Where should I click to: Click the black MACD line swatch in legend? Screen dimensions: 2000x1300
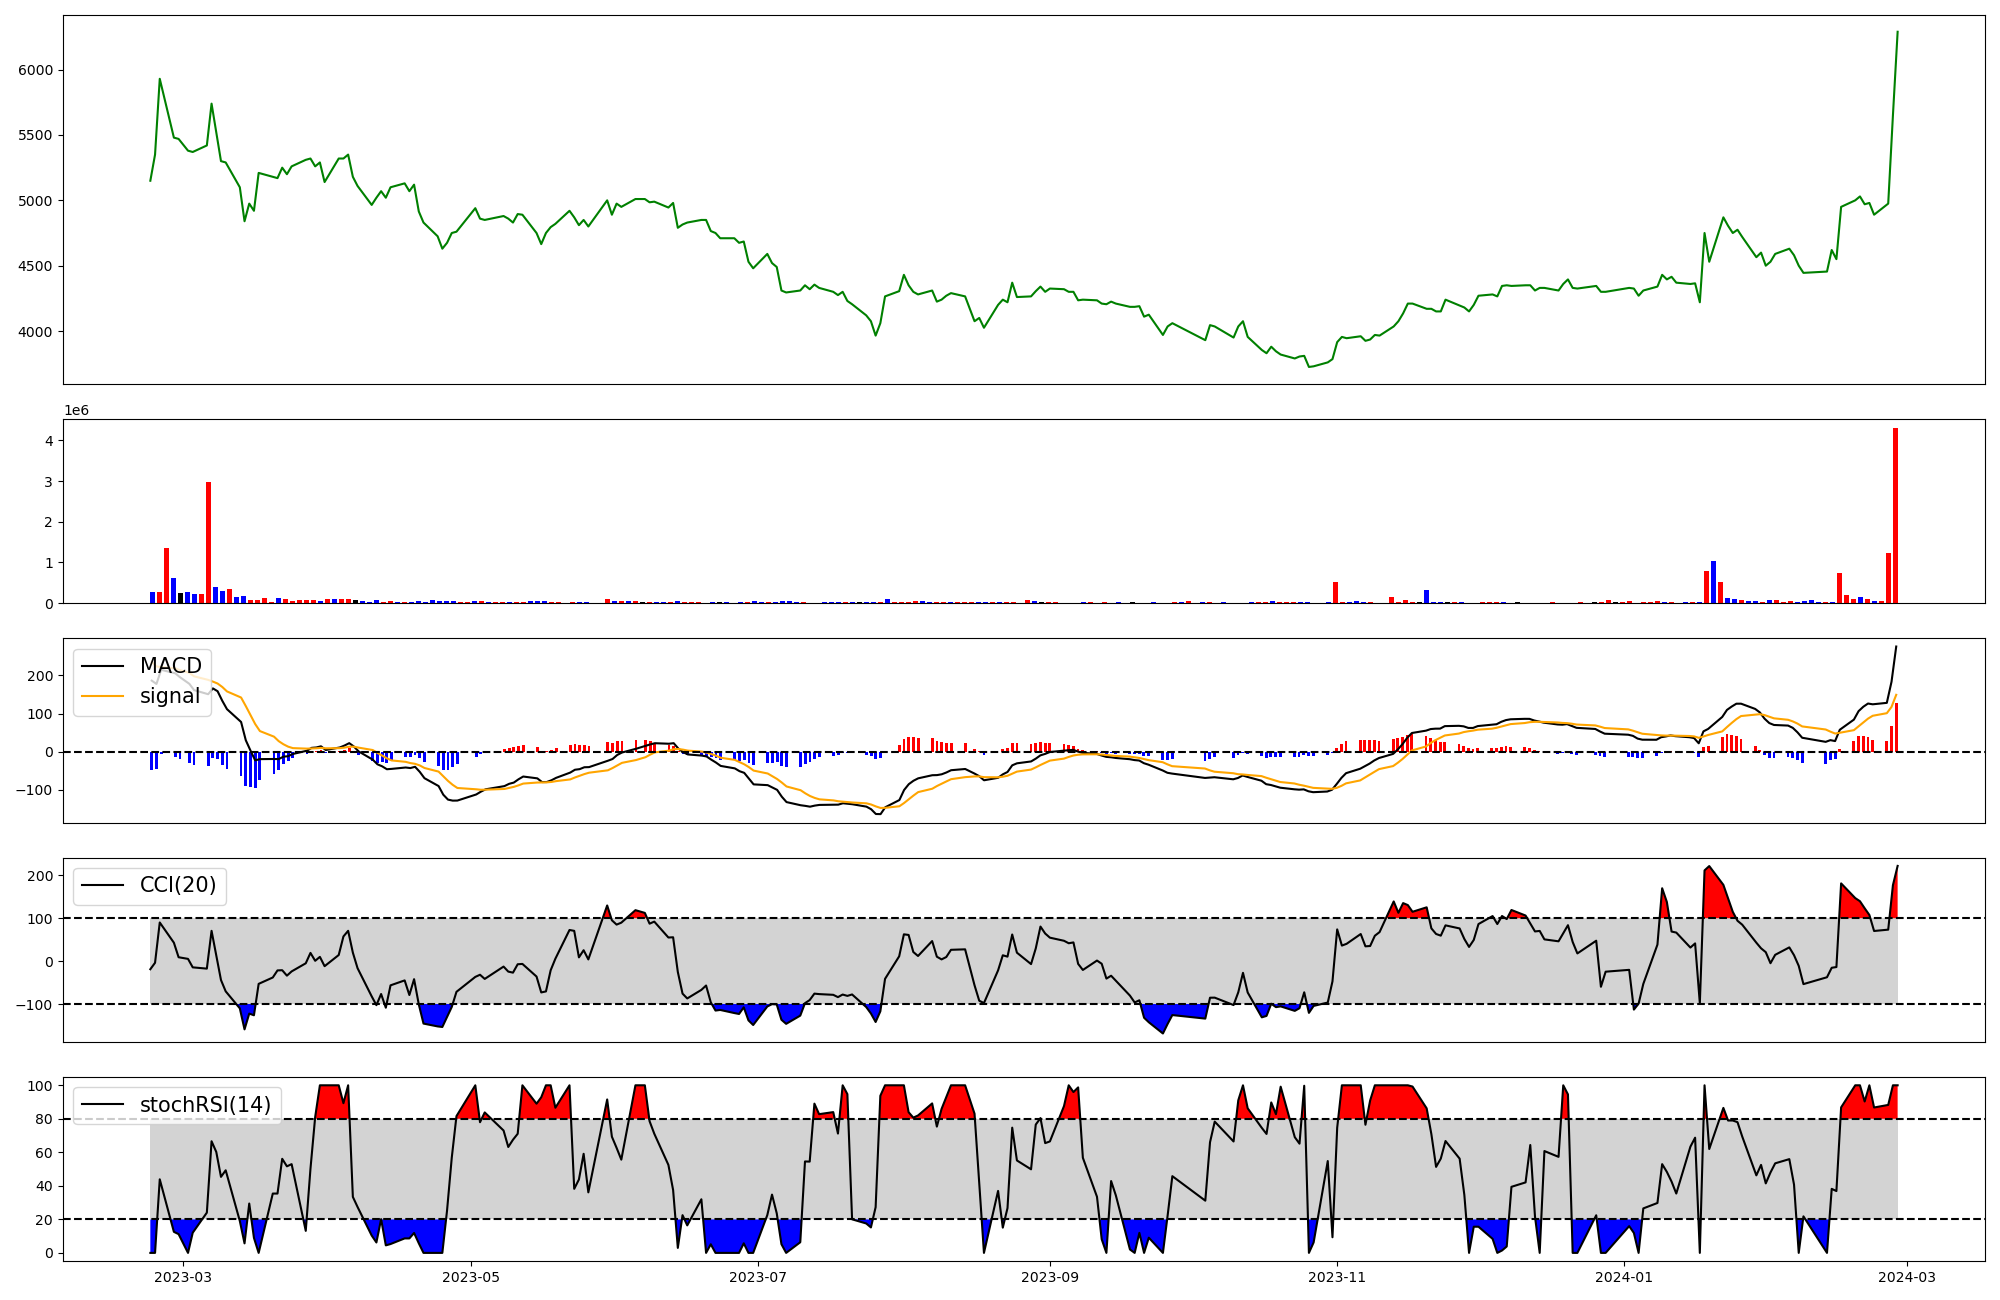coord(102,666)
